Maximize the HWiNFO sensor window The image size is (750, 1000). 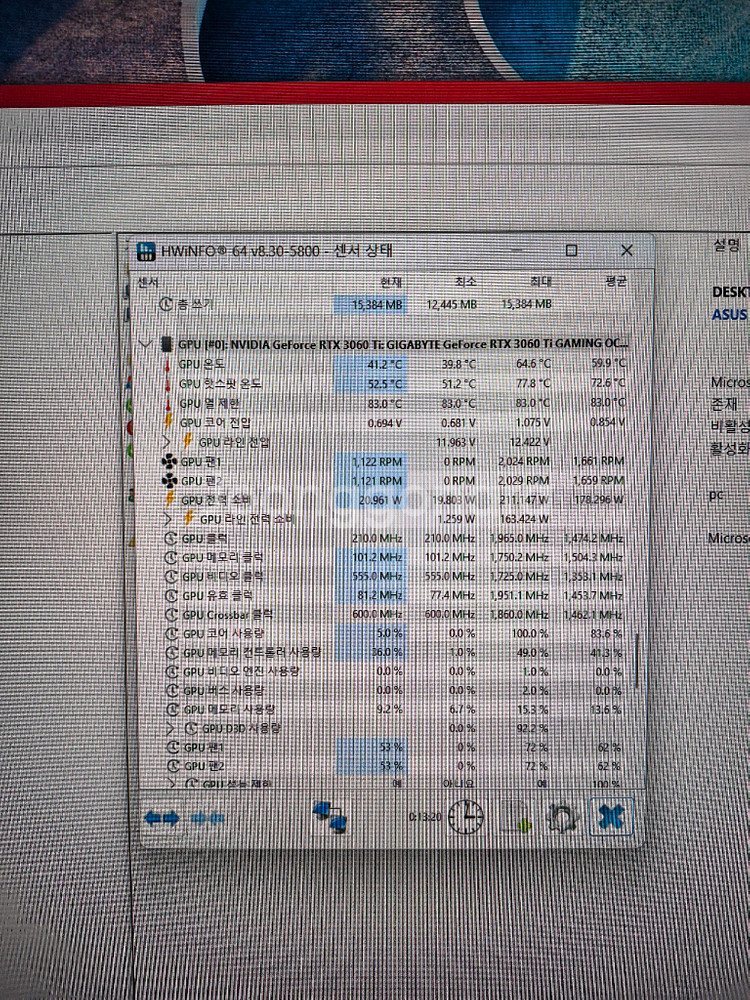point(571,251)
